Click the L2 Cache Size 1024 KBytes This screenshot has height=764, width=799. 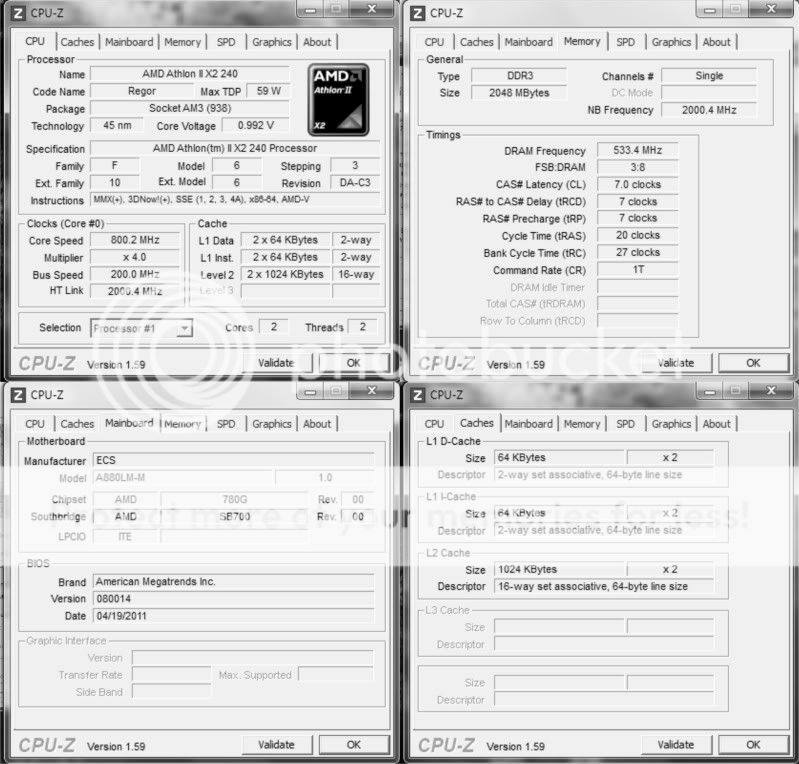[559, 569]
